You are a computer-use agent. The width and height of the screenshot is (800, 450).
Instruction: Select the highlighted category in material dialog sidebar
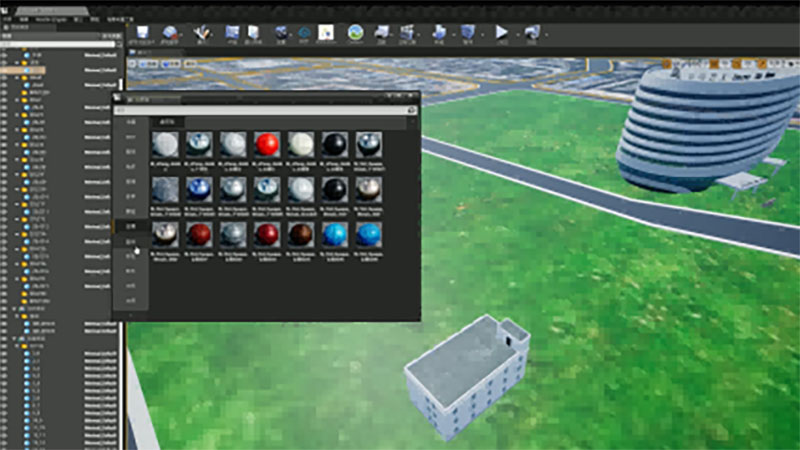[130, 228]
